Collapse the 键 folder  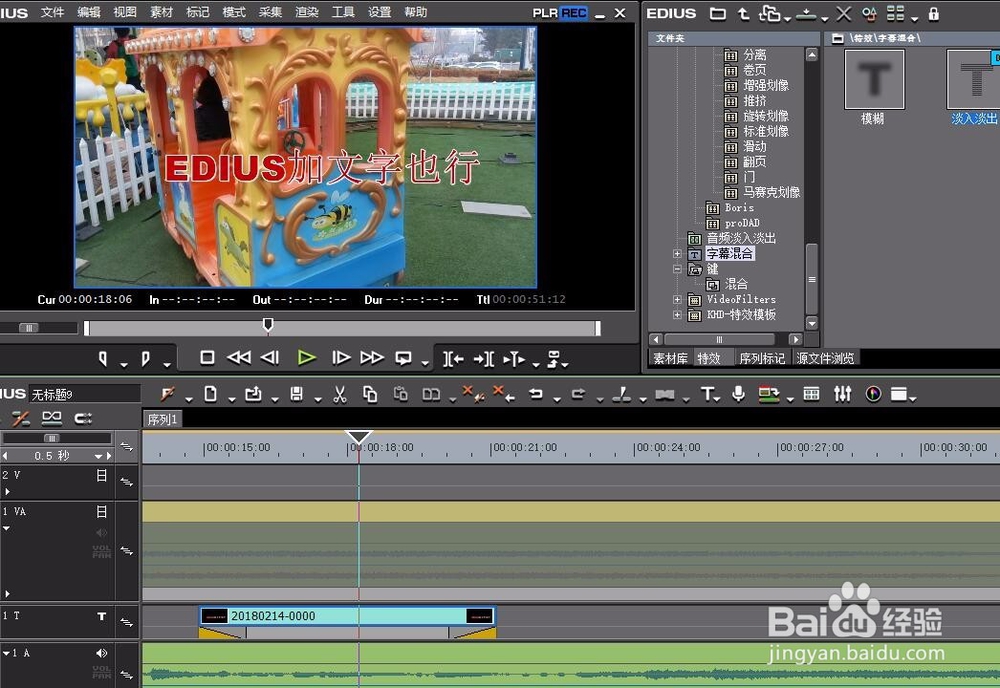(677, 269)
